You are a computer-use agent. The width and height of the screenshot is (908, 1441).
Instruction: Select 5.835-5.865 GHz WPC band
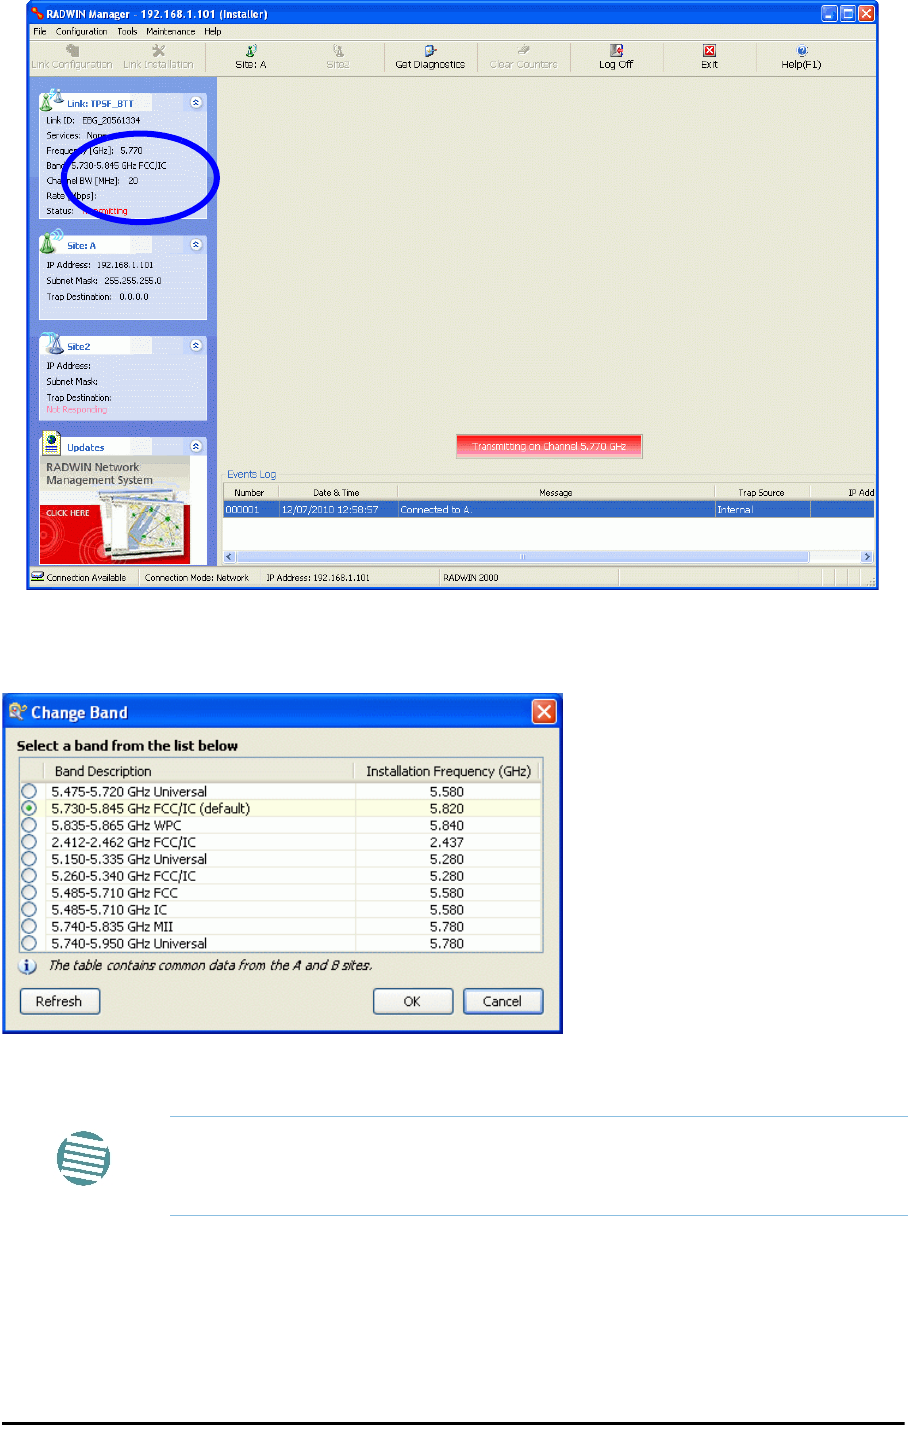29,825
